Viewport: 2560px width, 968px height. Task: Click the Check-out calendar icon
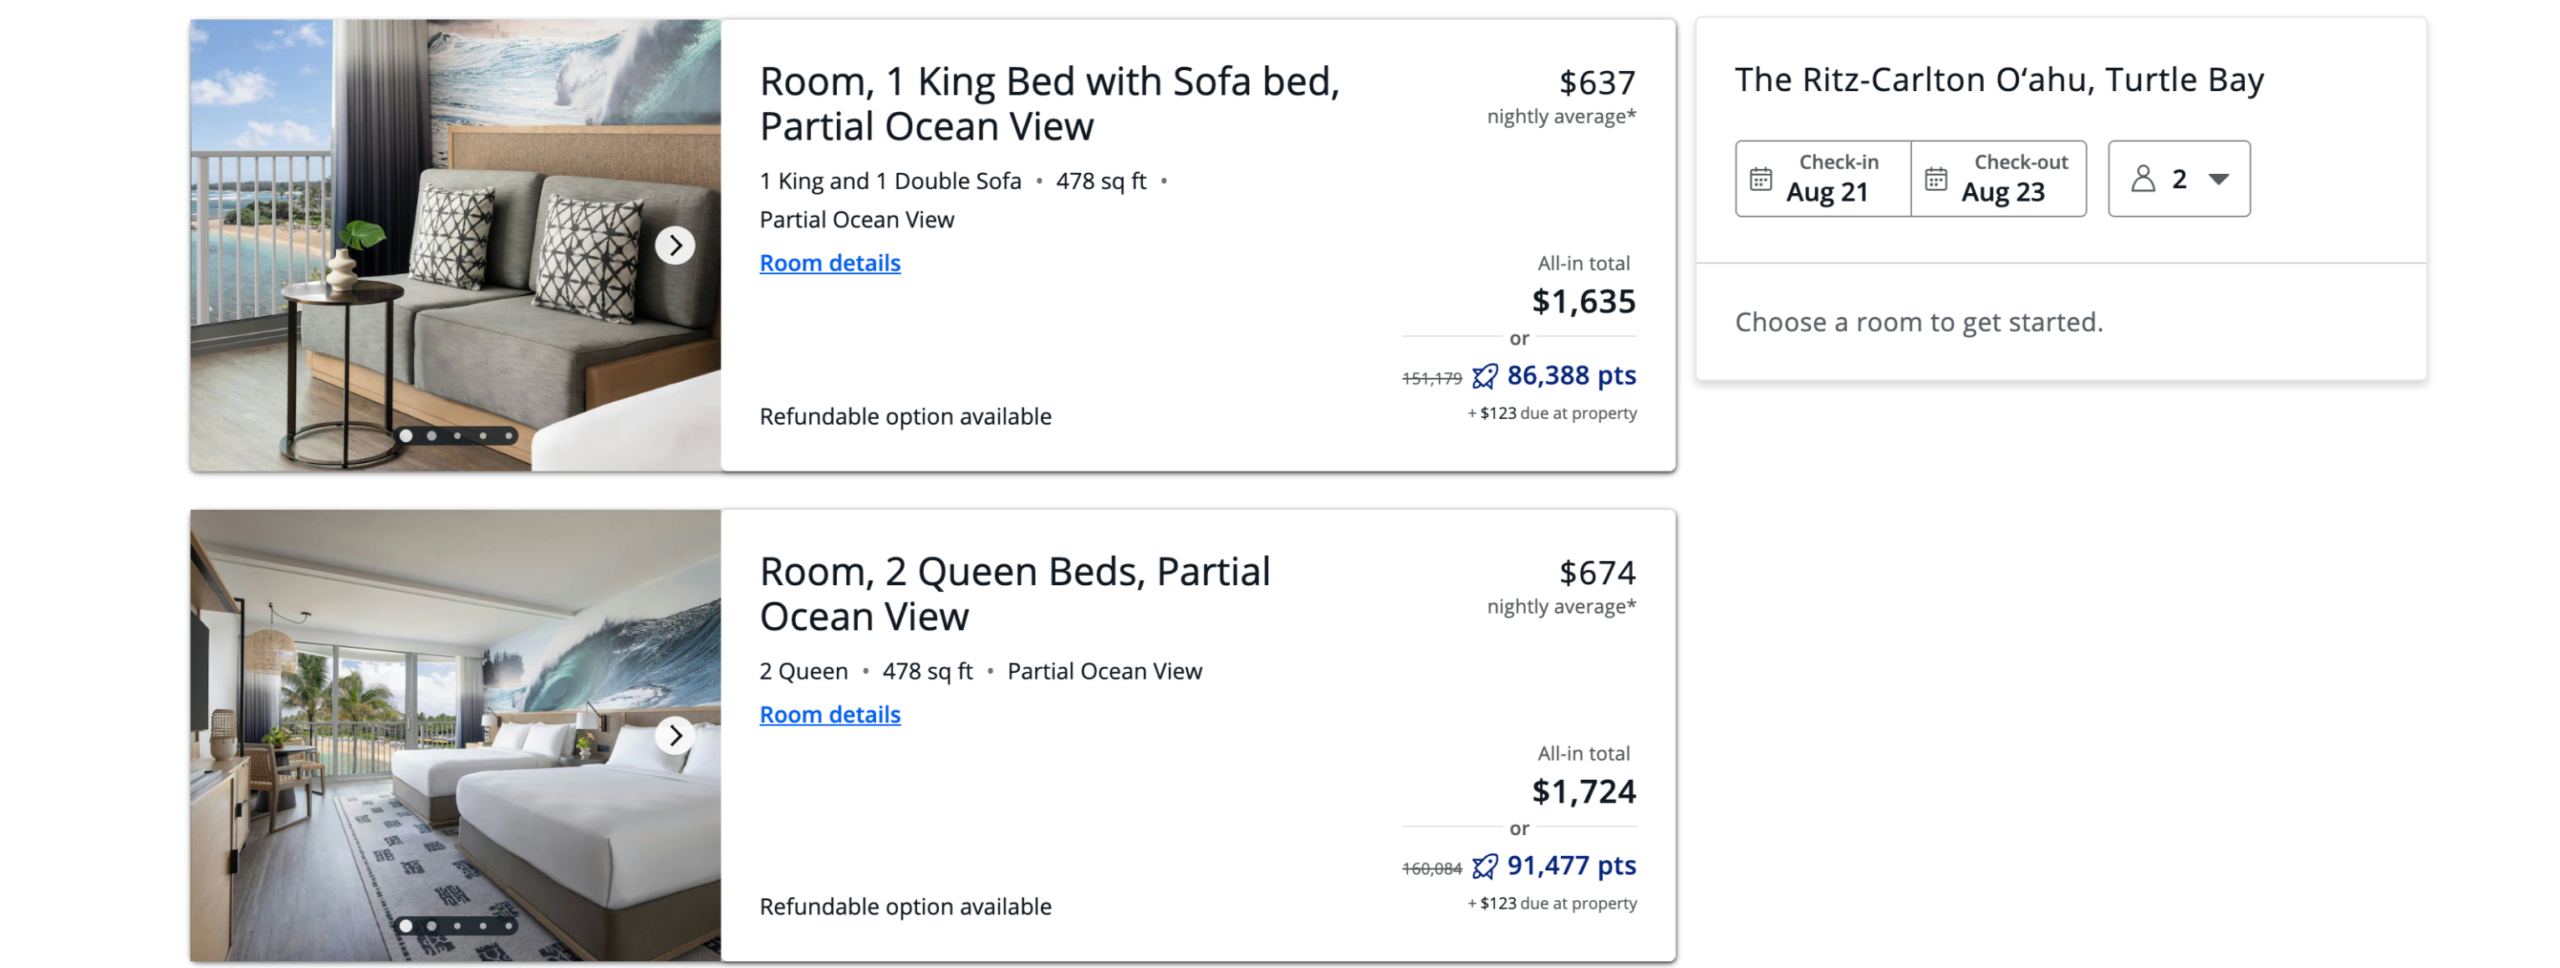pos(1935,179)
